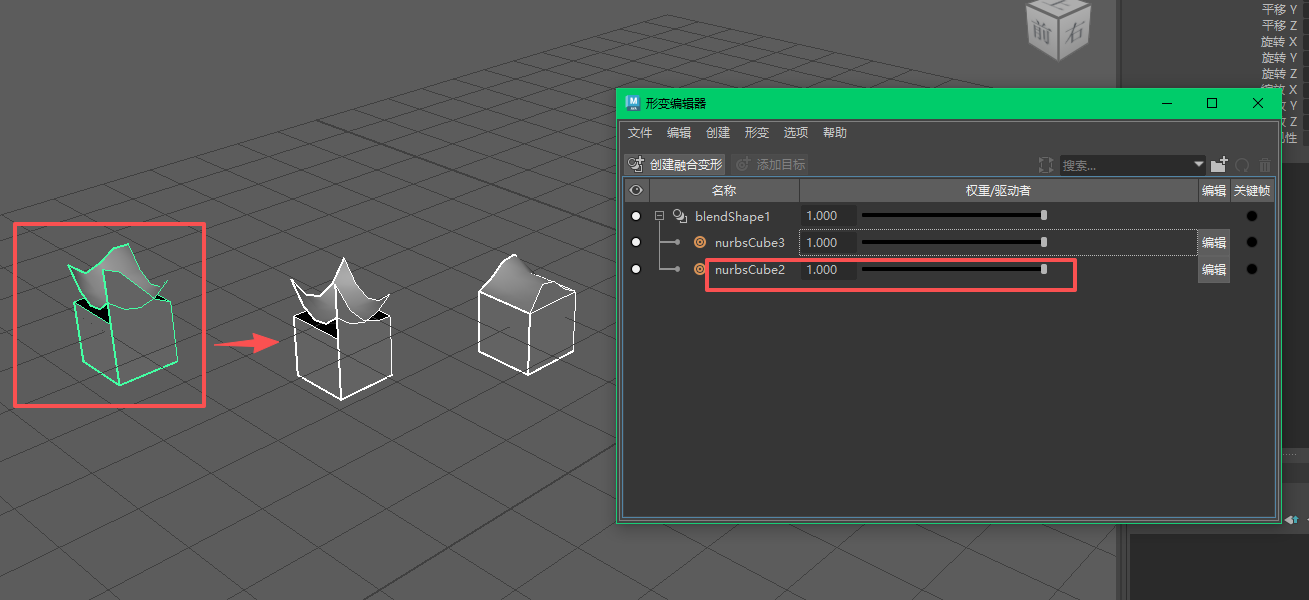Viewport: 1309px width, 600px height.
Task: Click the nurbsCube3 target icon
Action: [700, 242]
